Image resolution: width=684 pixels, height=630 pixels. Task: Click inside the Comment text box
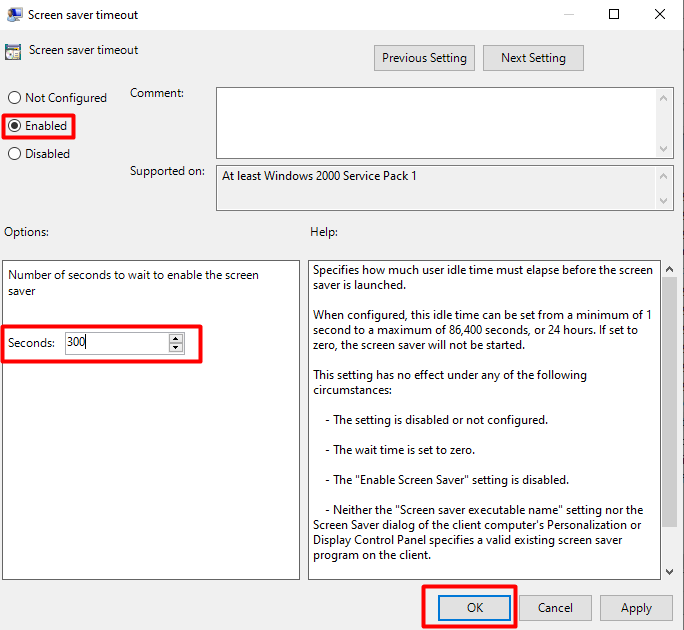point(435,121)
